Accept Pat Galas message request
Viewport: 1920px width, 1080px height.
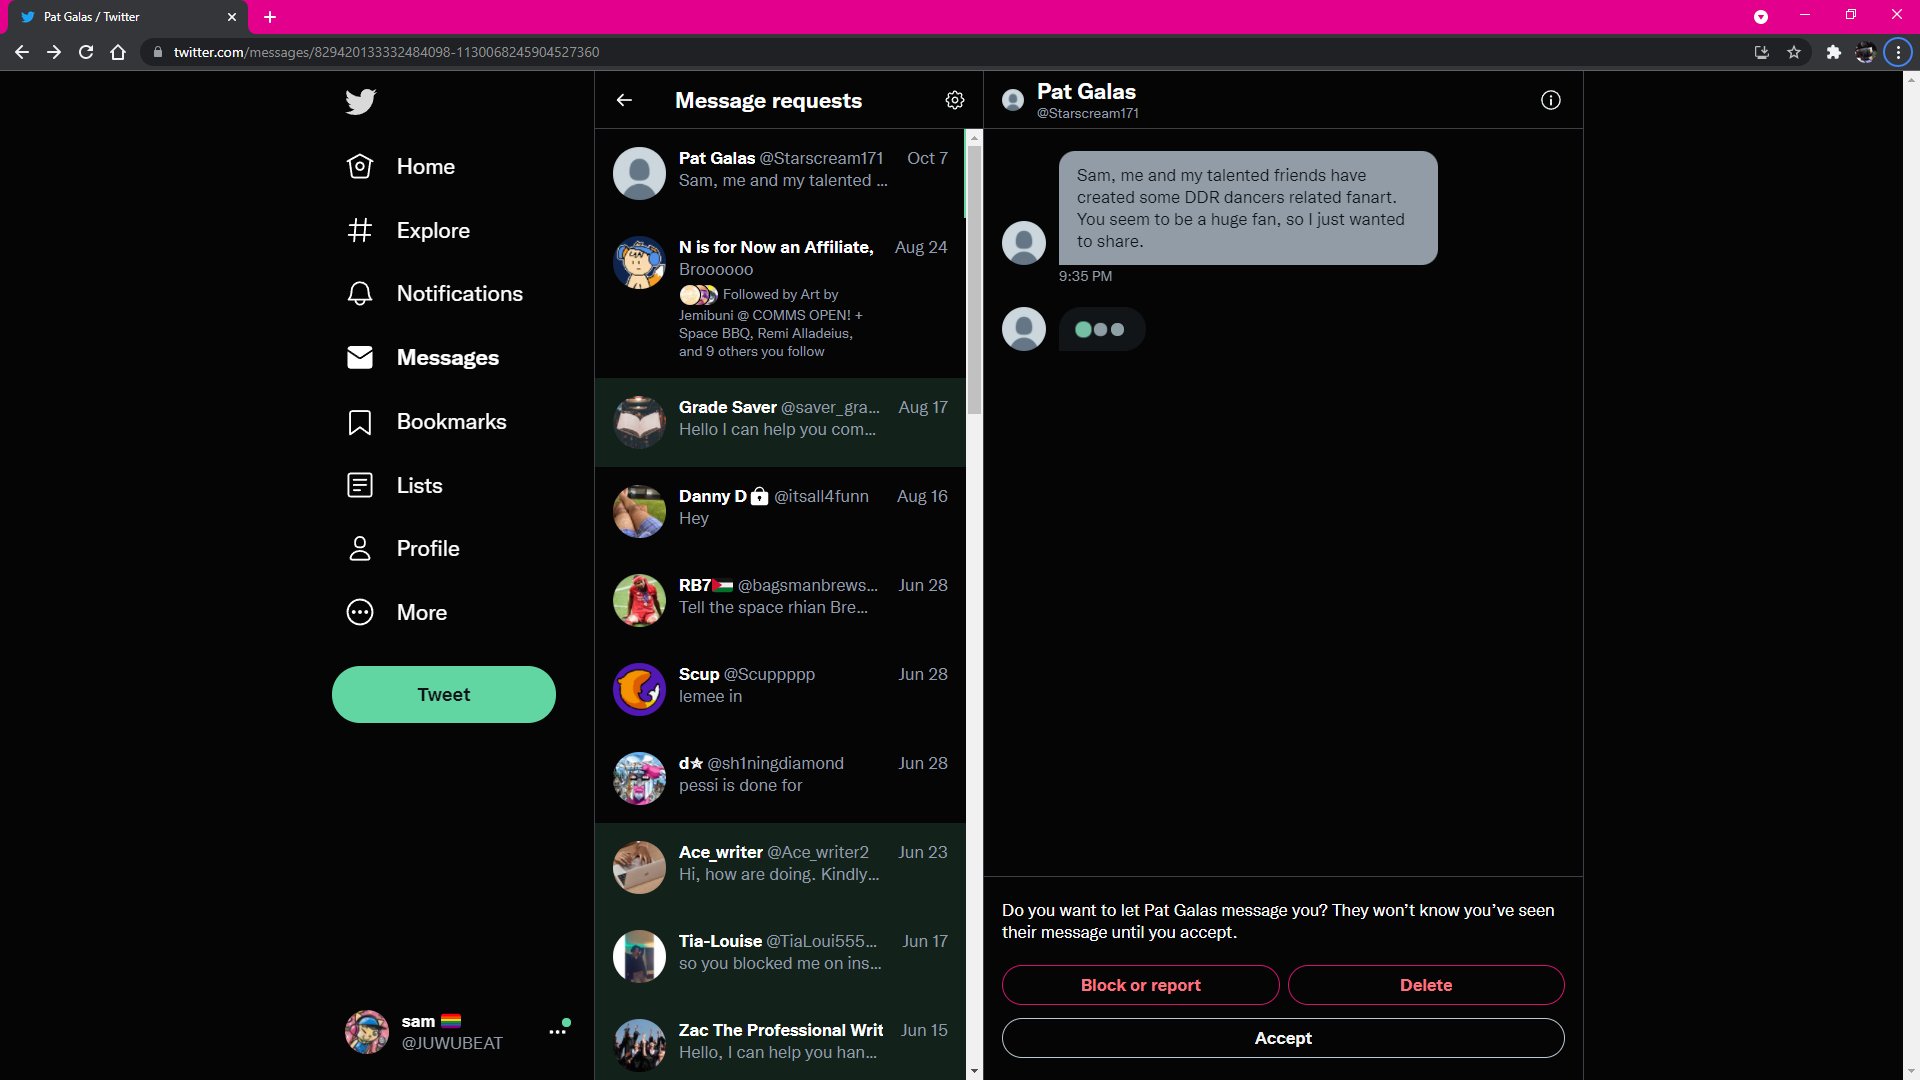[x=1282, y=1038]
